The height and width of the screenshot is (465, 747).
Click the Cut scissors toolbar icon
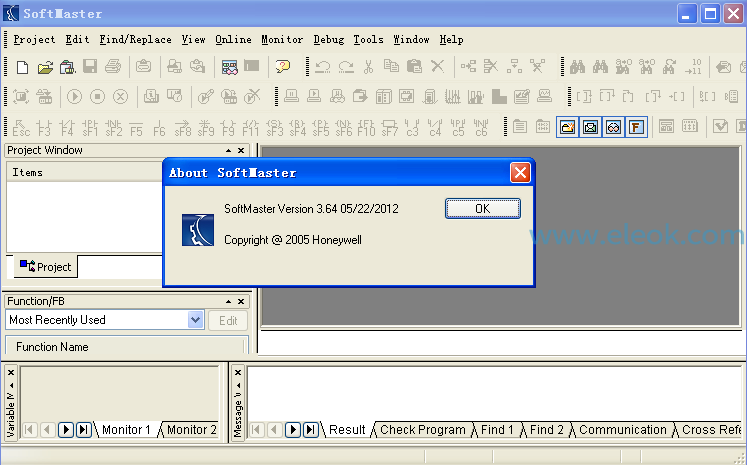pyautogui.click(x=368, y=66)
